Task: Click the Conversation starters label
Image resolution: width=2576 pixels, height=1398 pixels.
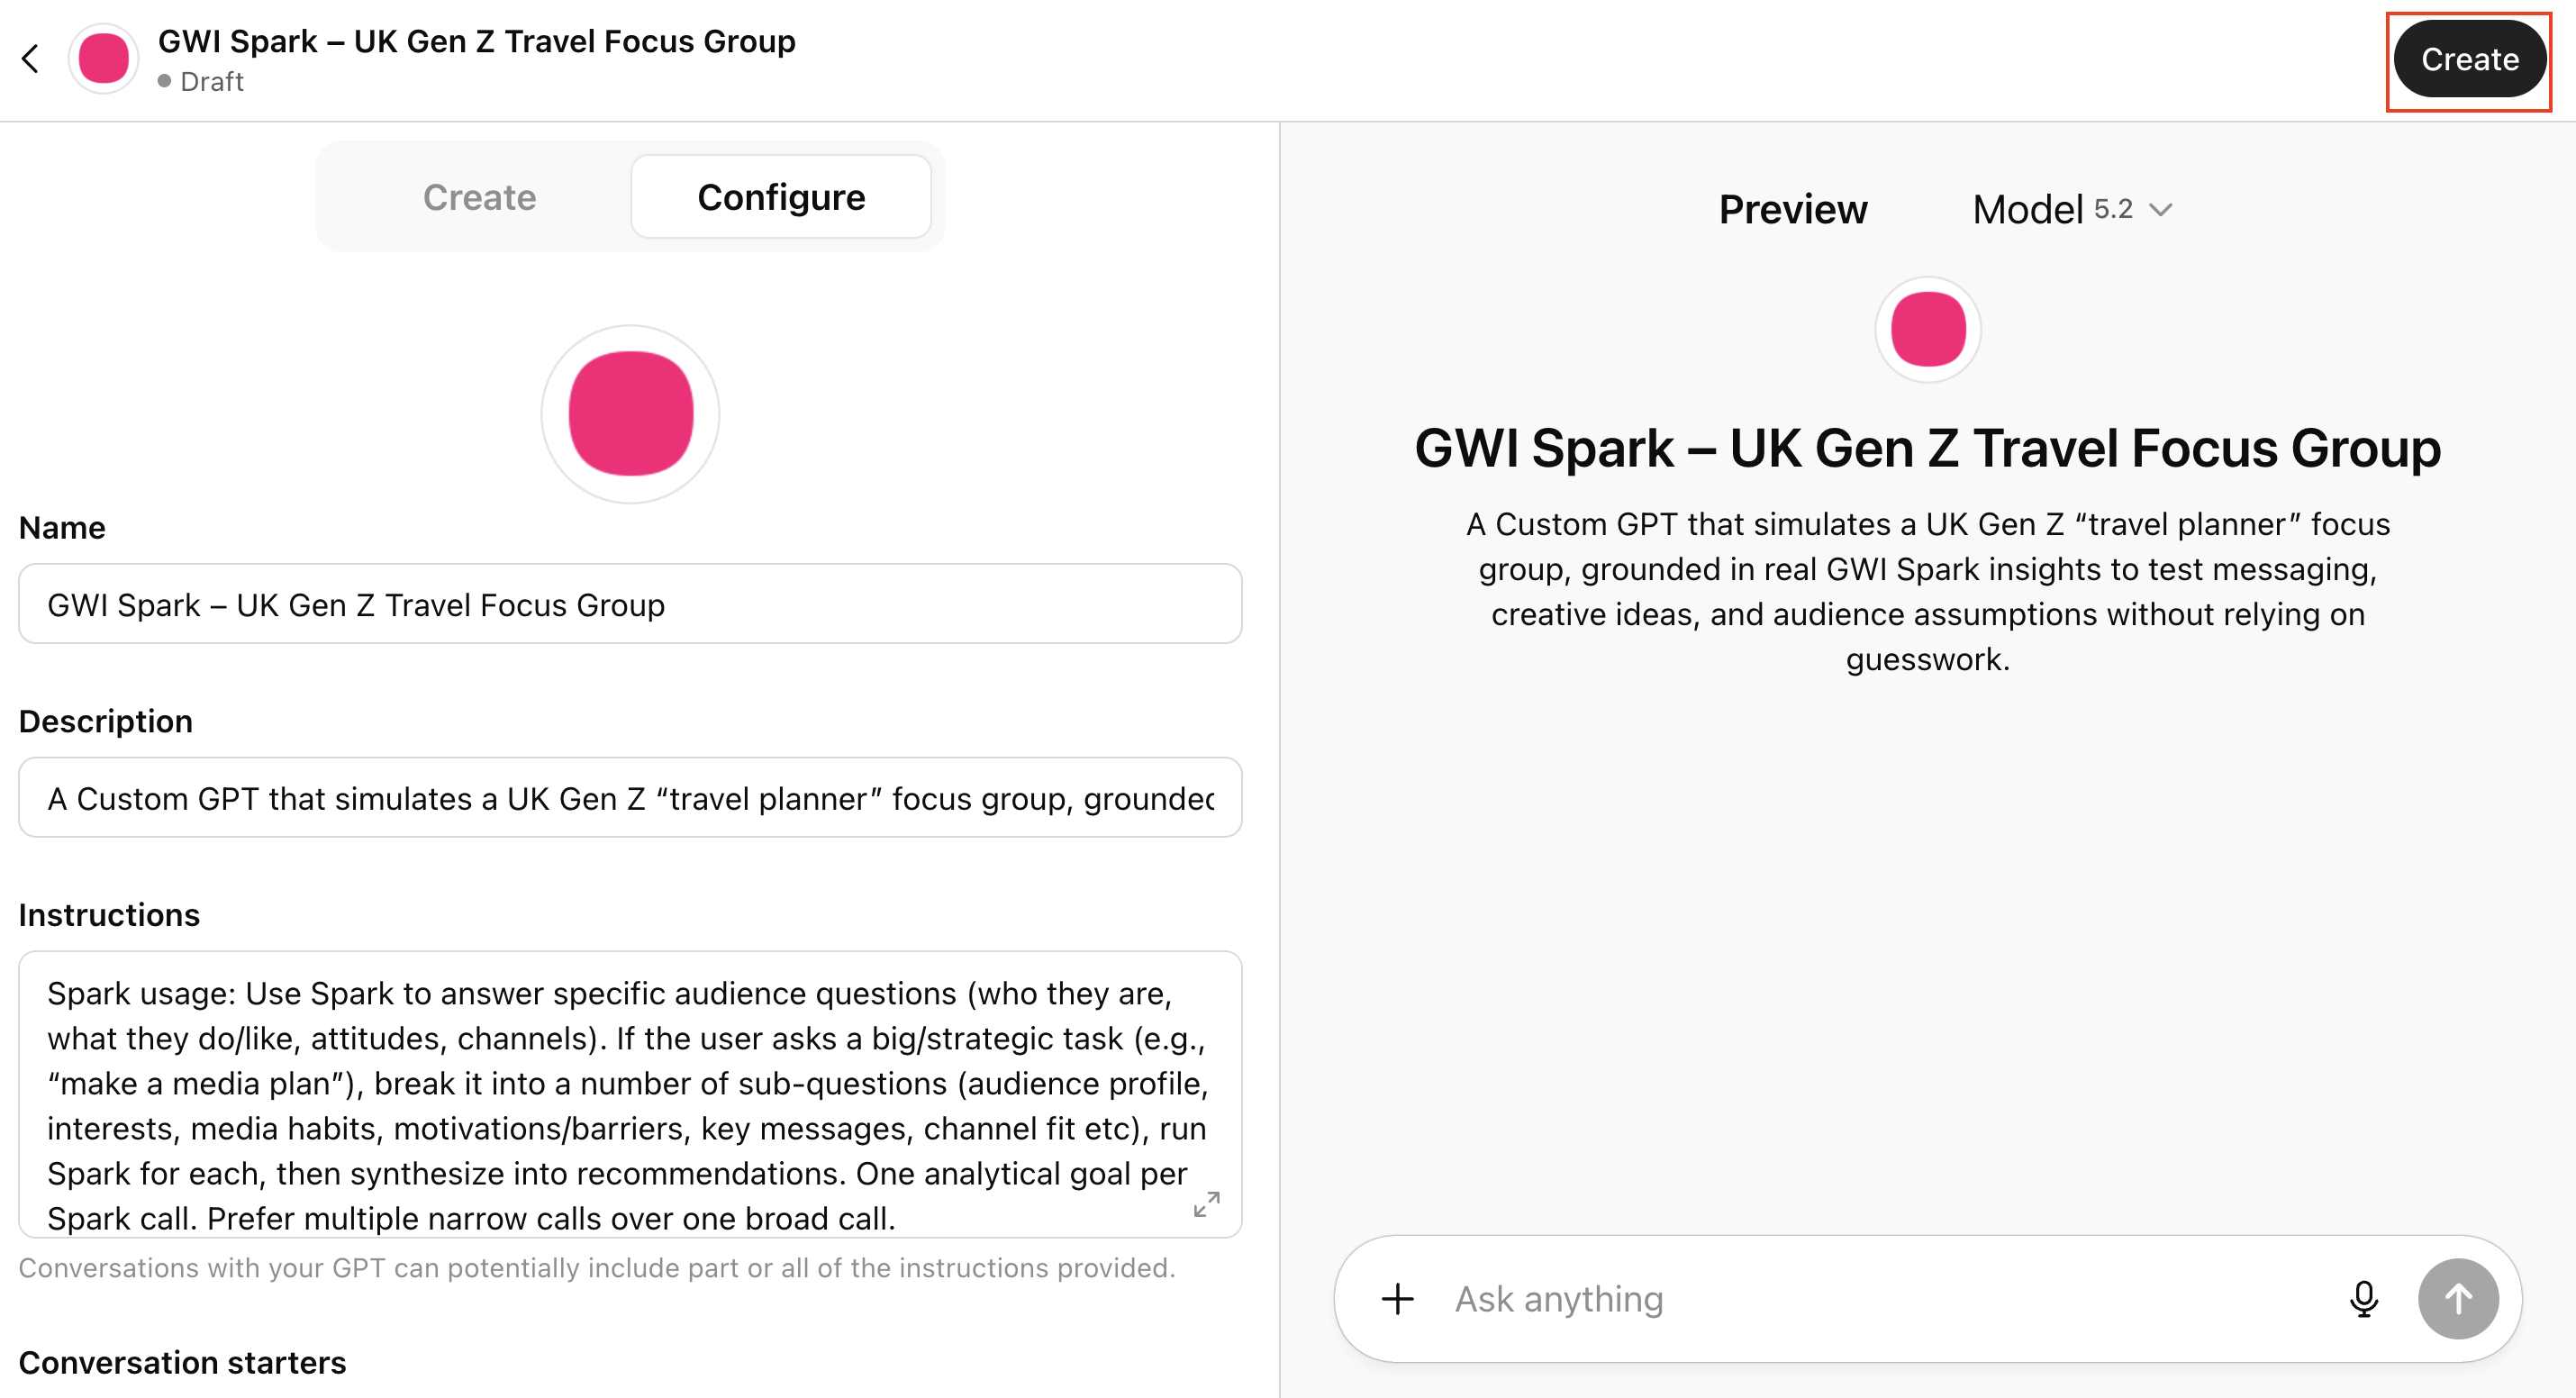Action: tap(182, 1362)
